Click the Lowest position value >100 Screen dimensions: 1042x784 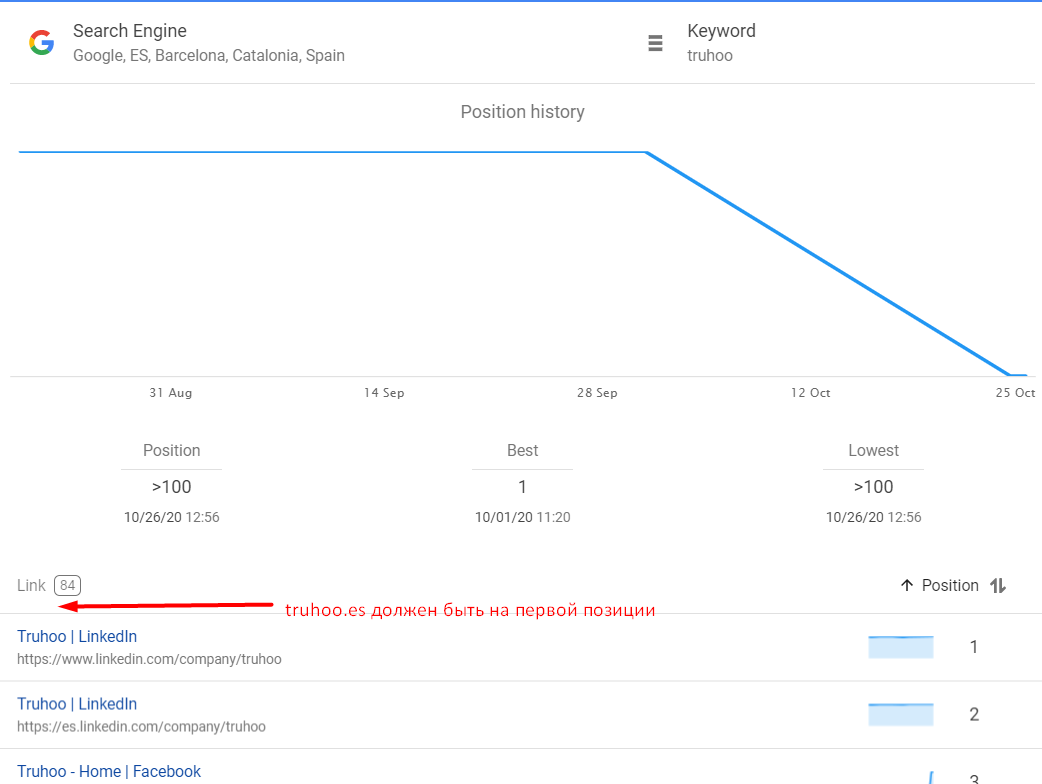873,487
